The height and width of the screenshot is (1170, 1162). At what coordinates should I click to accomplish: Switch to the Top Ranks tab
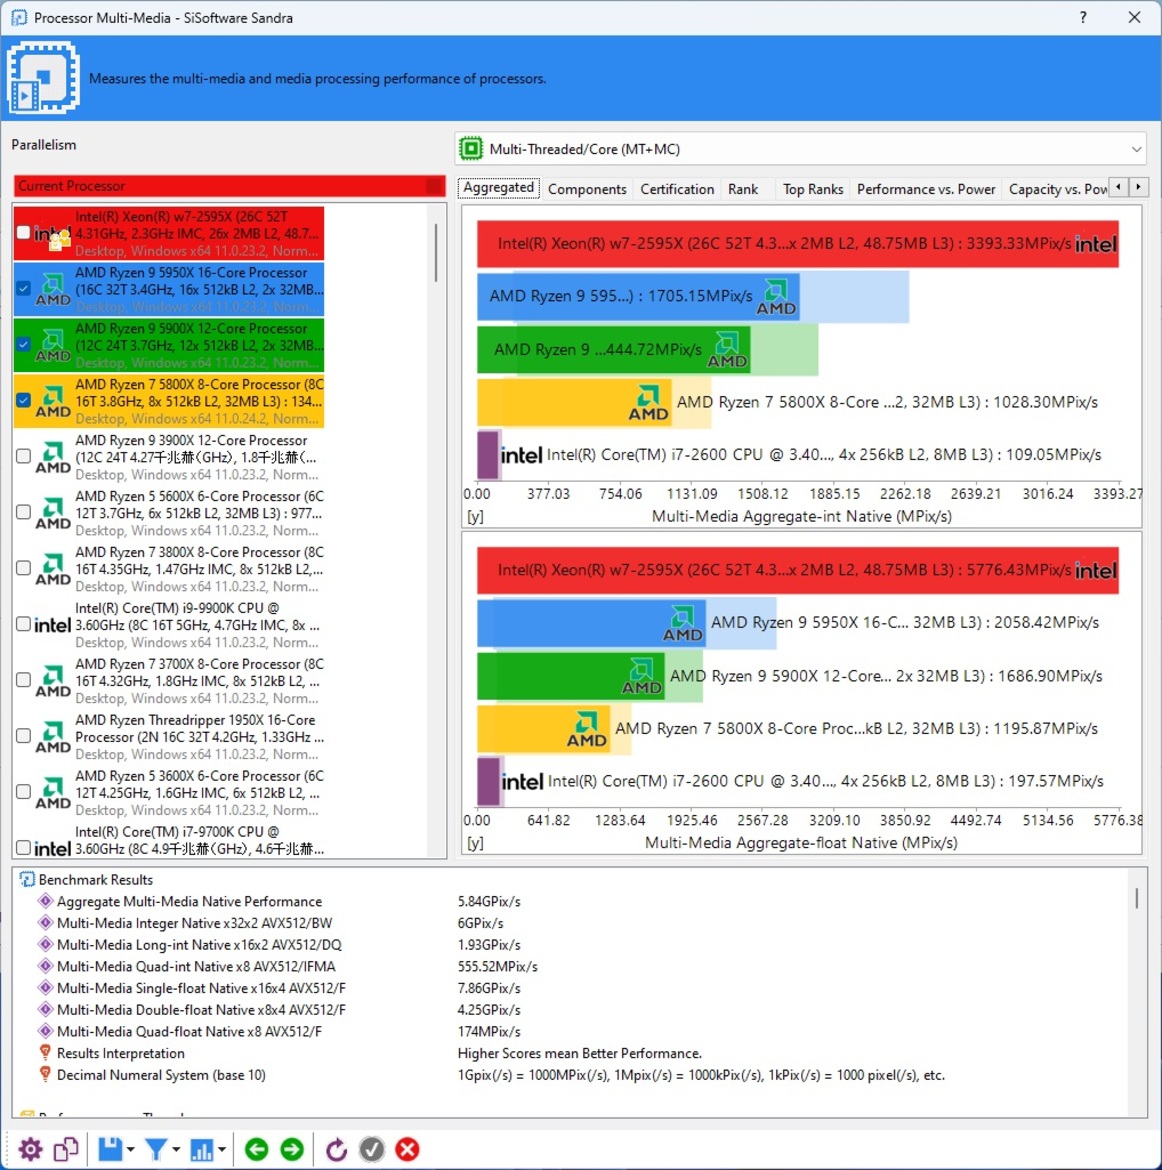[x=813, y=189]
